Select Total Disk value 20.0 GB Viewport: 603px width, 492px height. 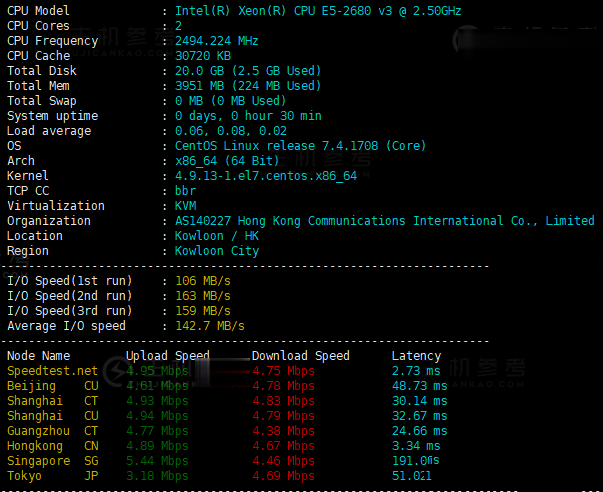[x=199, y=71]
